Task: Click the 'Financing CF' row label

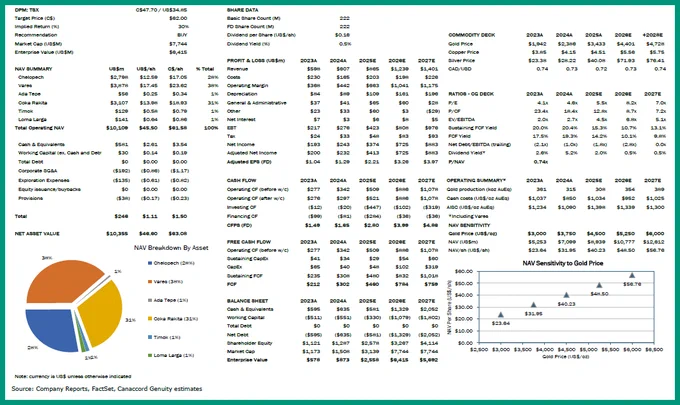Action: click(242, 216)
